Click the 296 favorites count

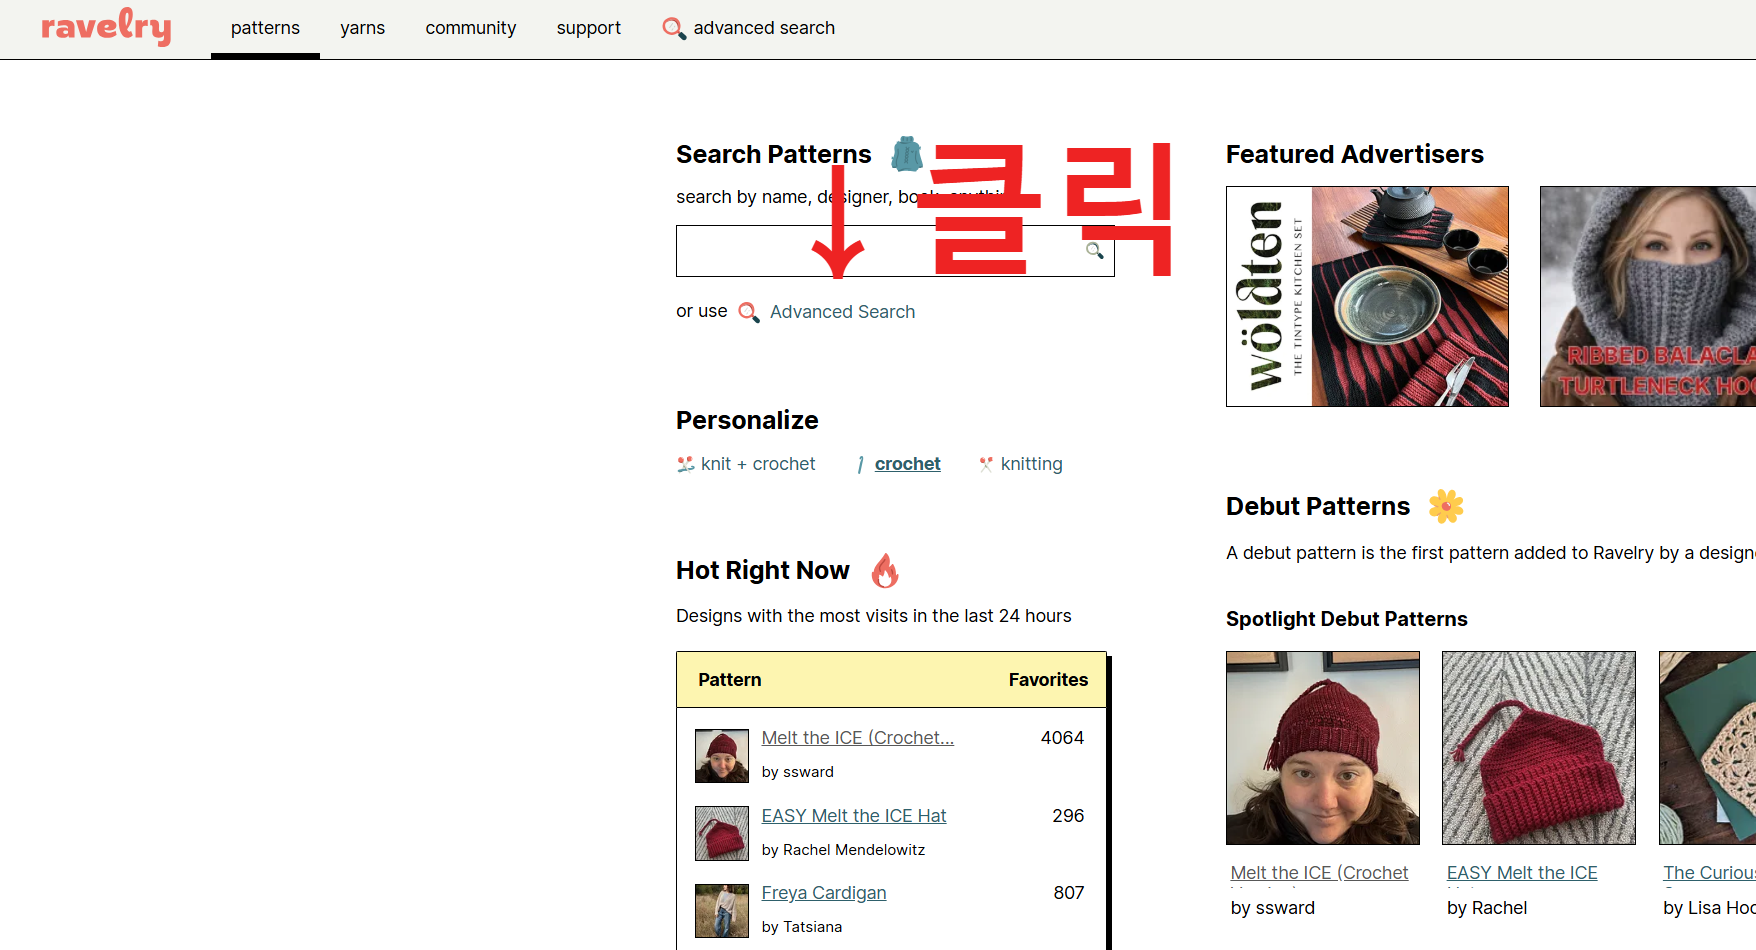[1068, 816]
